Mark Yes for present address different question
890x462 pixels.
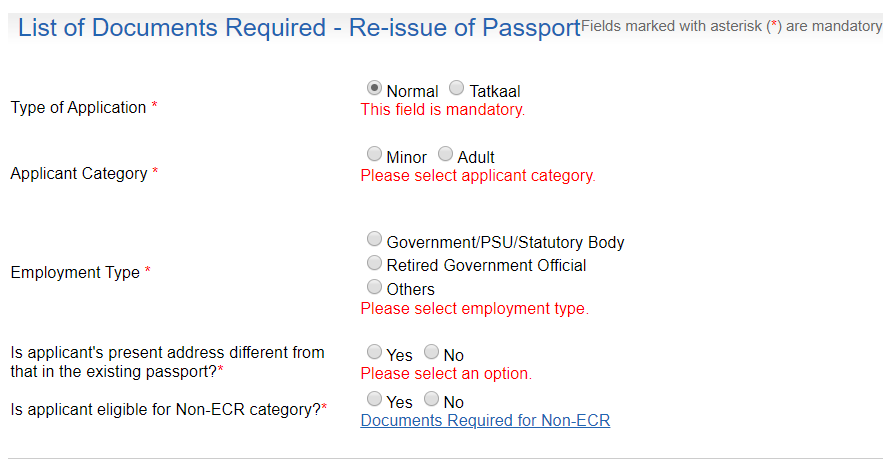point(374,352)
